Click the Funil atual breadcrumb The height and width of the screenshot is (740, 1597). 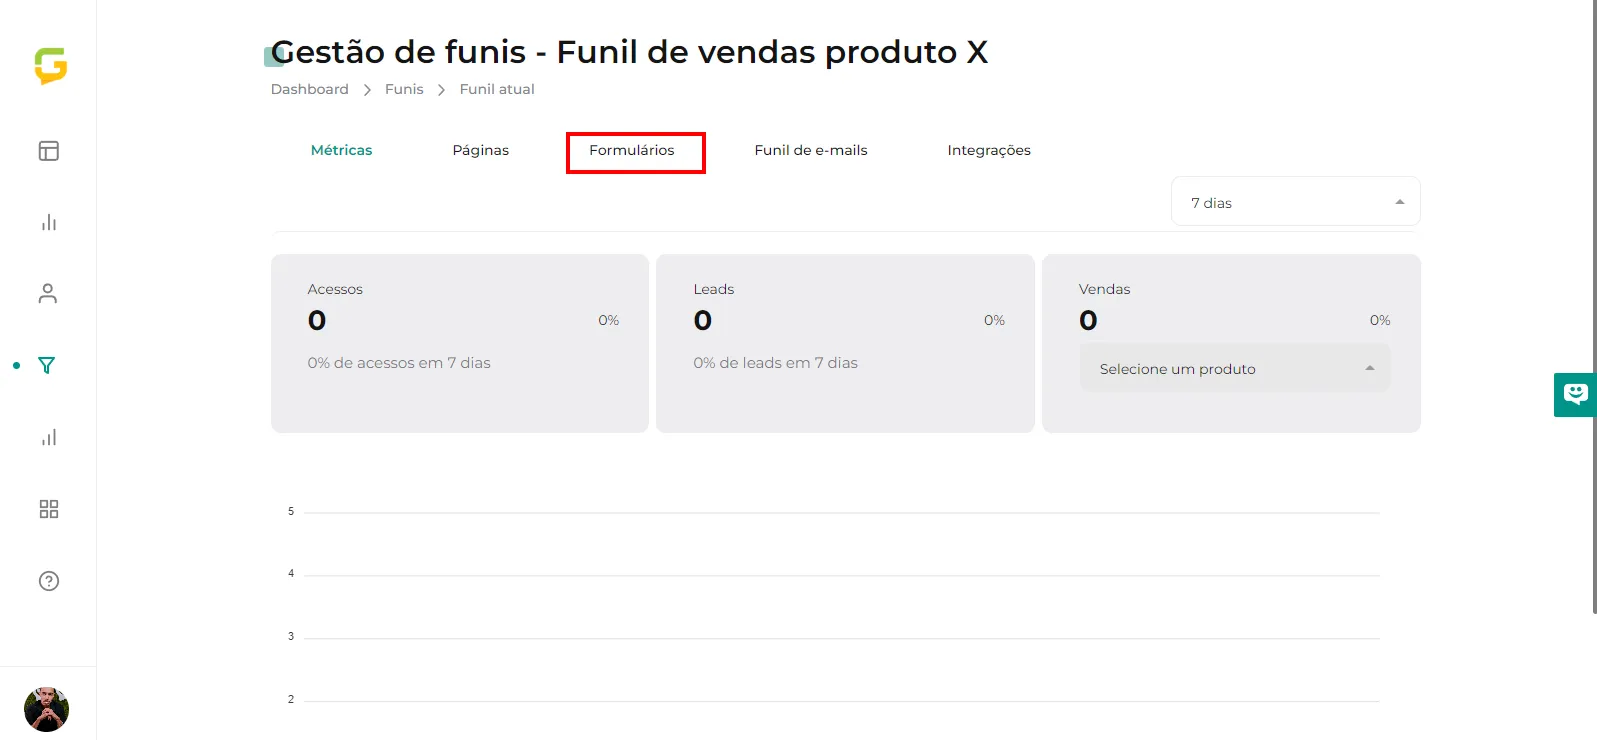pyautogui.click(x=497, y=89)
